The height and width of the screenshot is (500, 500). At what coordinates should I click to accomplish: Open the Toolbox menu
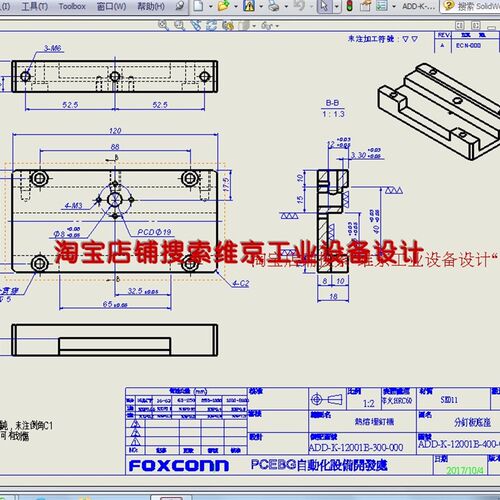72,6
